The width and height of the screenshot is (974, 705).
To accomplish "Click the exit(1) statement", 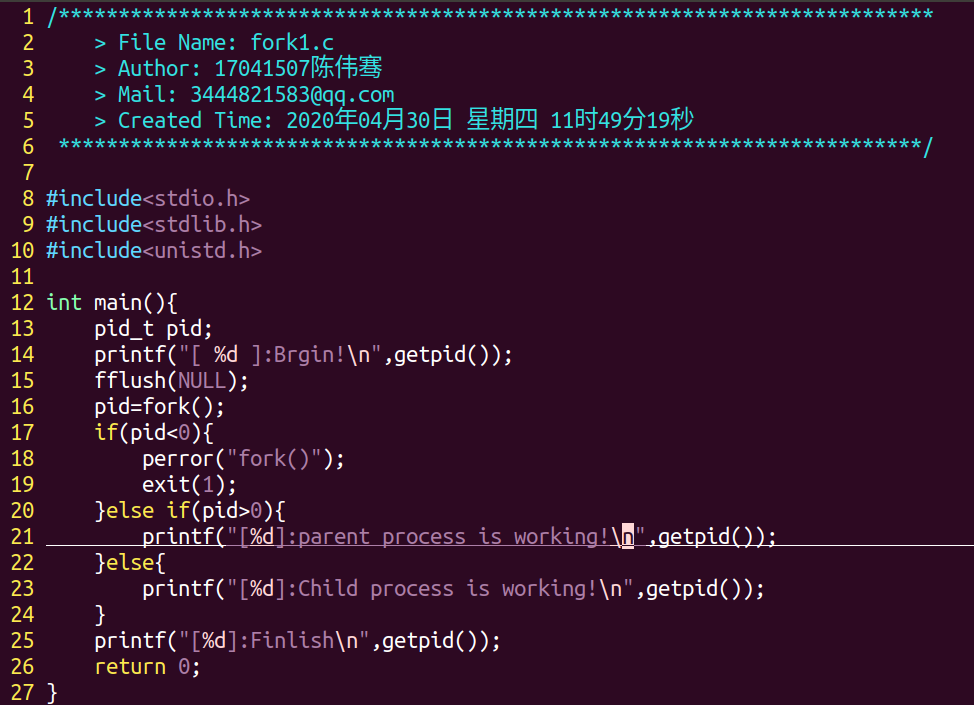I will [189, 485].
